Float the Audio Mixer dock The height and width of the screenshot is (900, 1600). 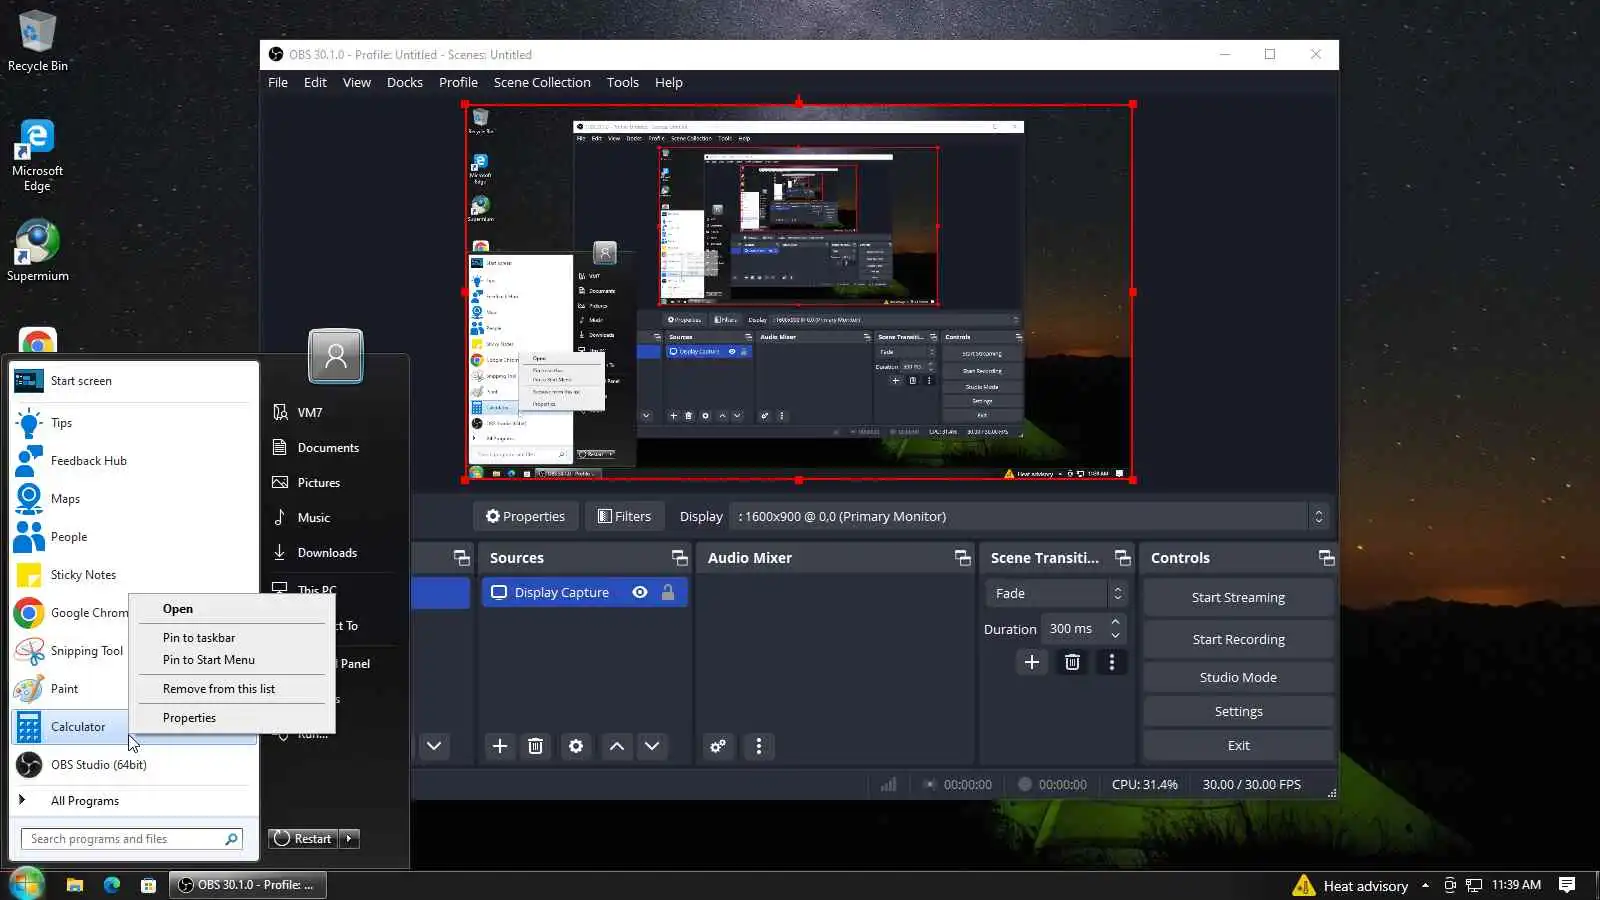click(962, 558)
